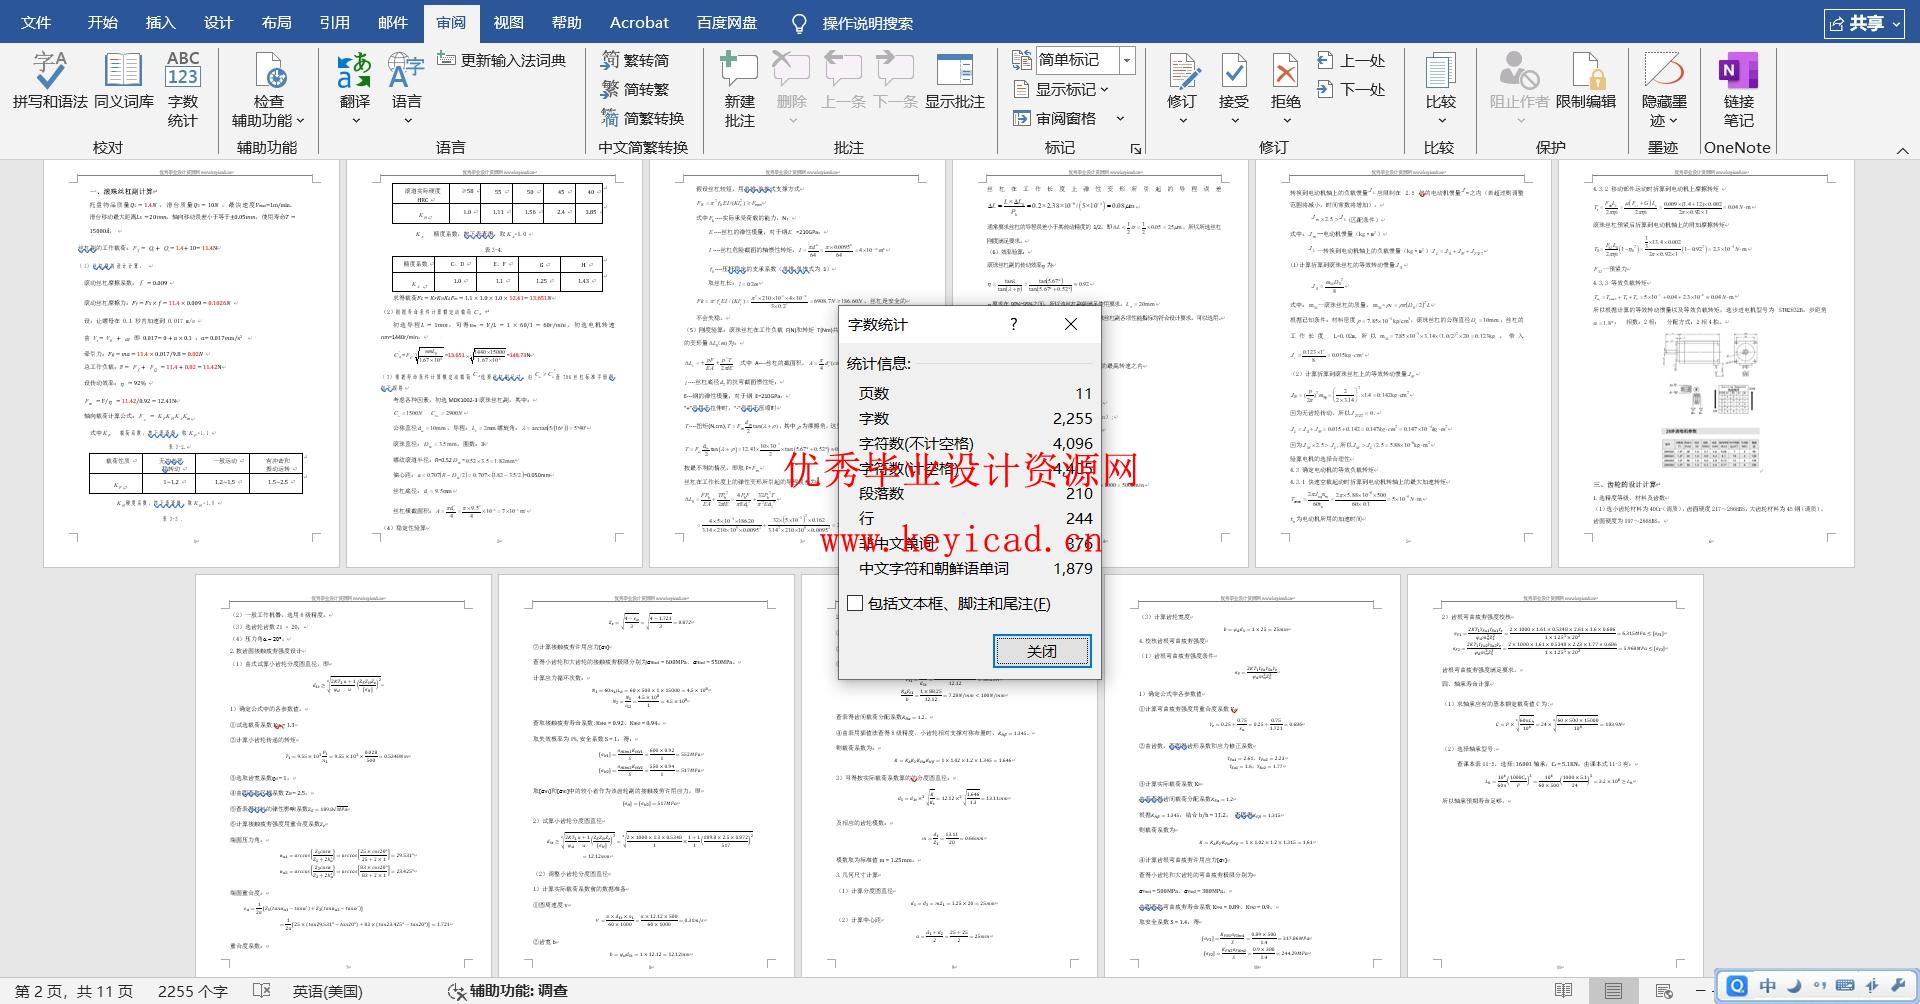Expand the 修订 dropdown arrow
Image resolution: width=1920 pixels, height=1004 pixels.
point(1182,121)
